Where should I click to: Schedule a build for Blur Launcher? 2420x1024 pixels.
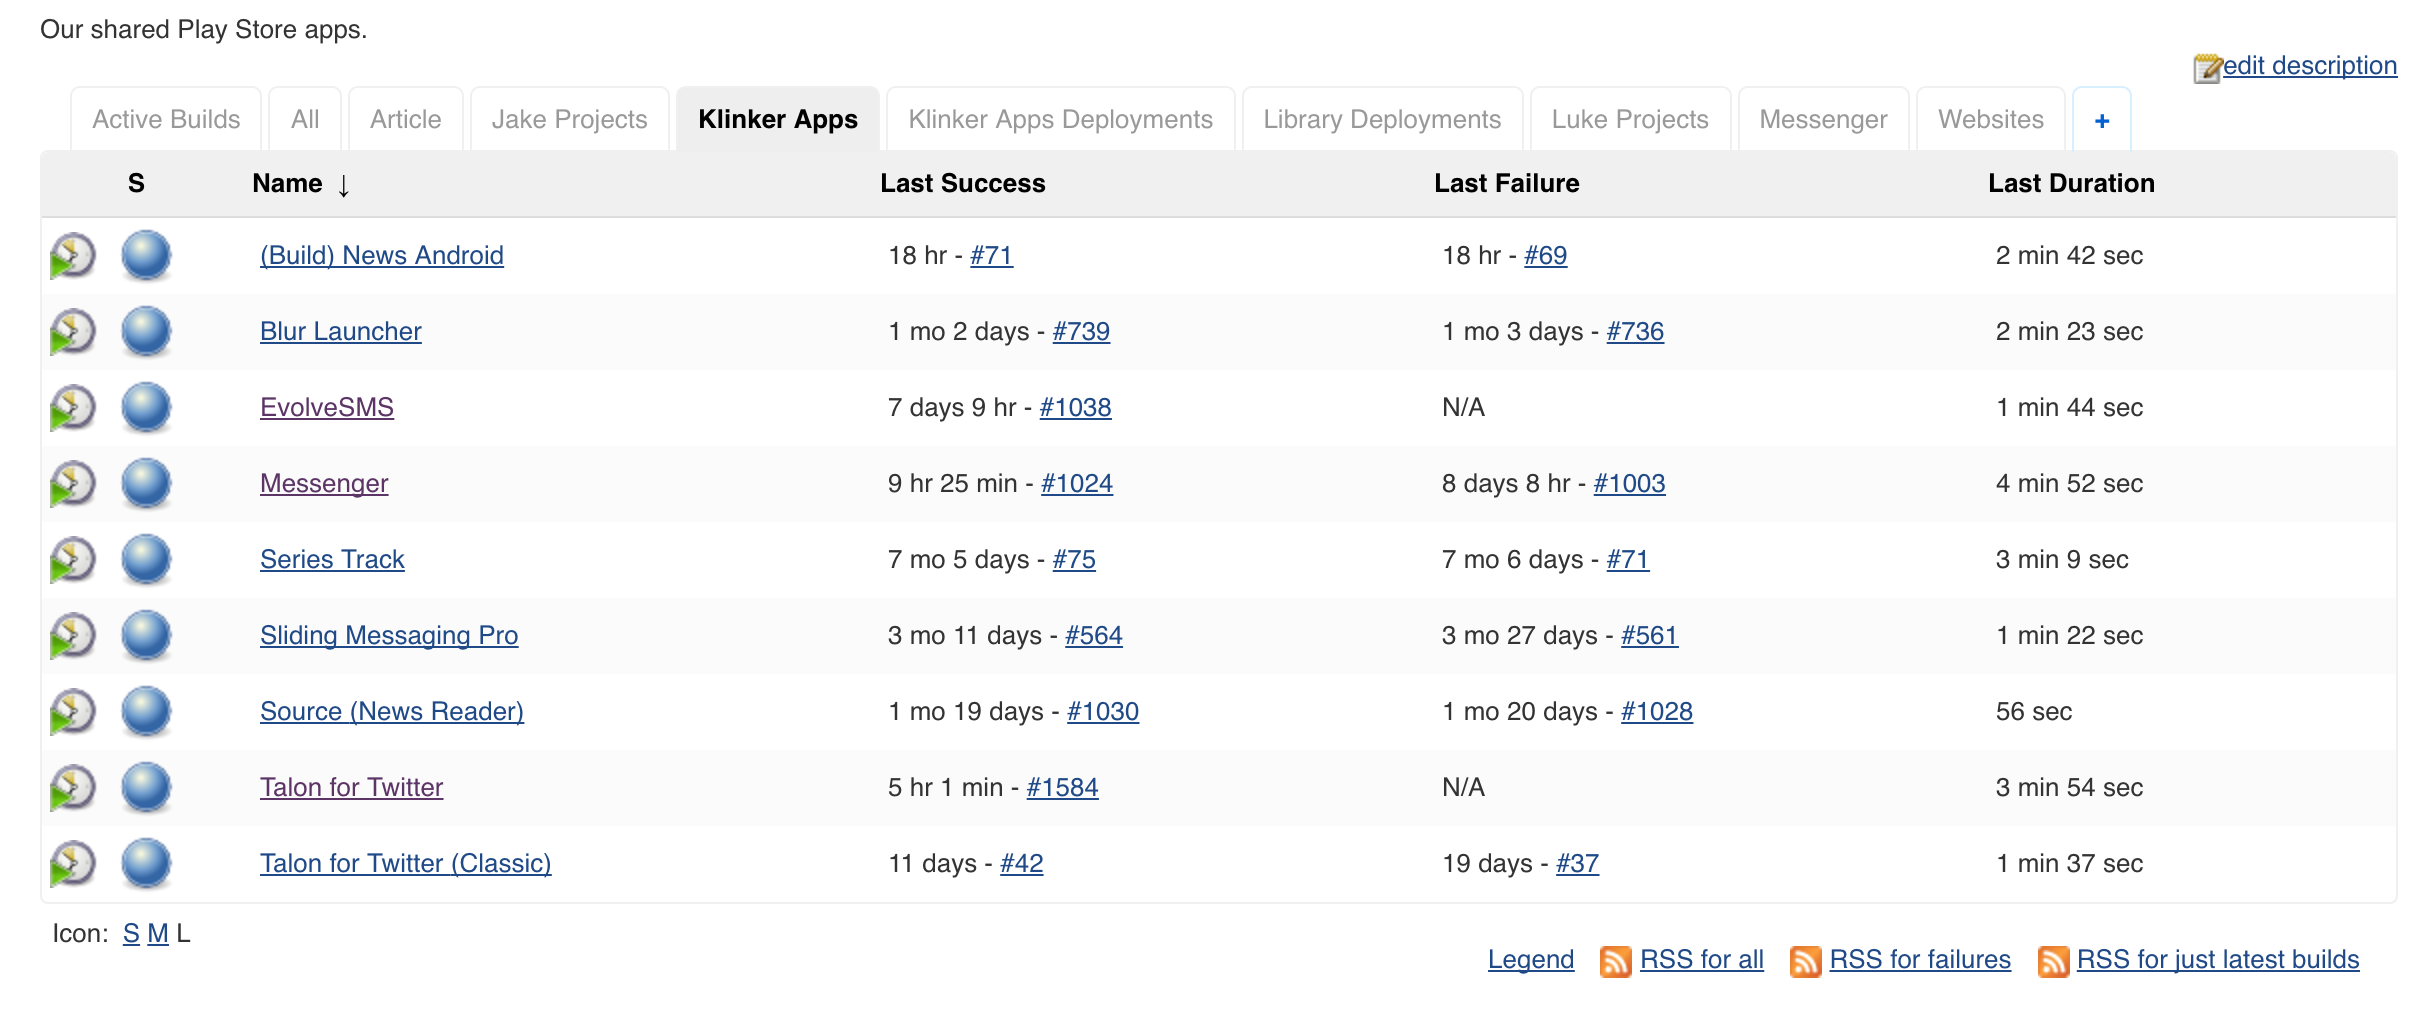click(72, 332)
